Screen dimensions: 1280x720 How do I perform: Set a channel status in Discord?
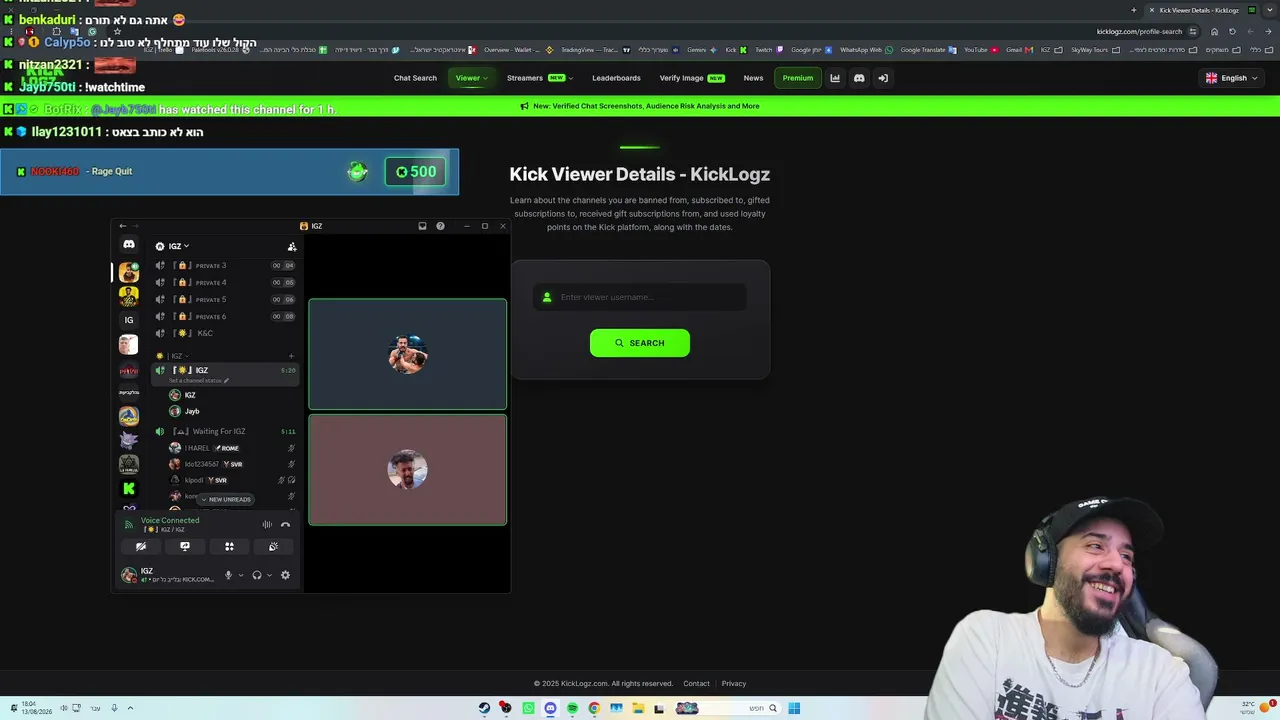click(199, 381)
